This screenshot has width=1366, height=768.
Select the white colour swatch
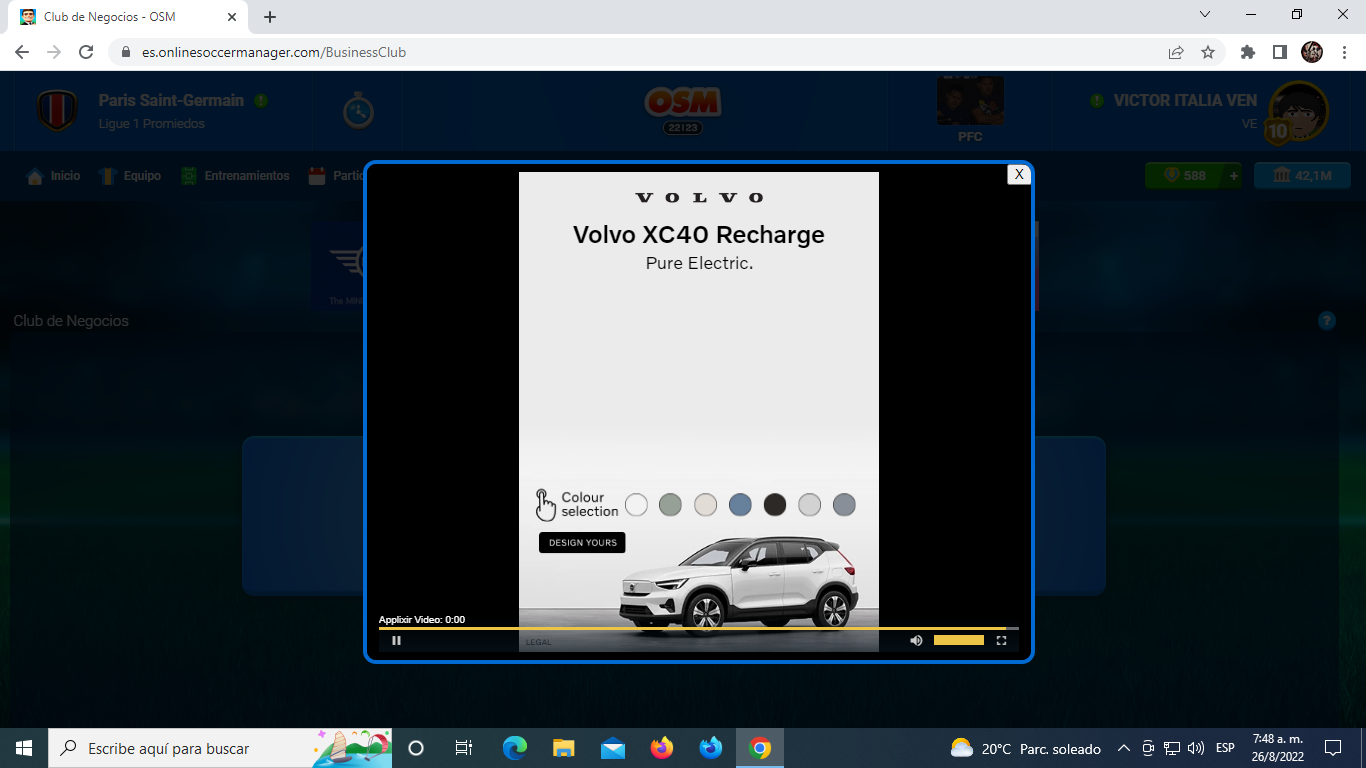click(x=636, y=505)
